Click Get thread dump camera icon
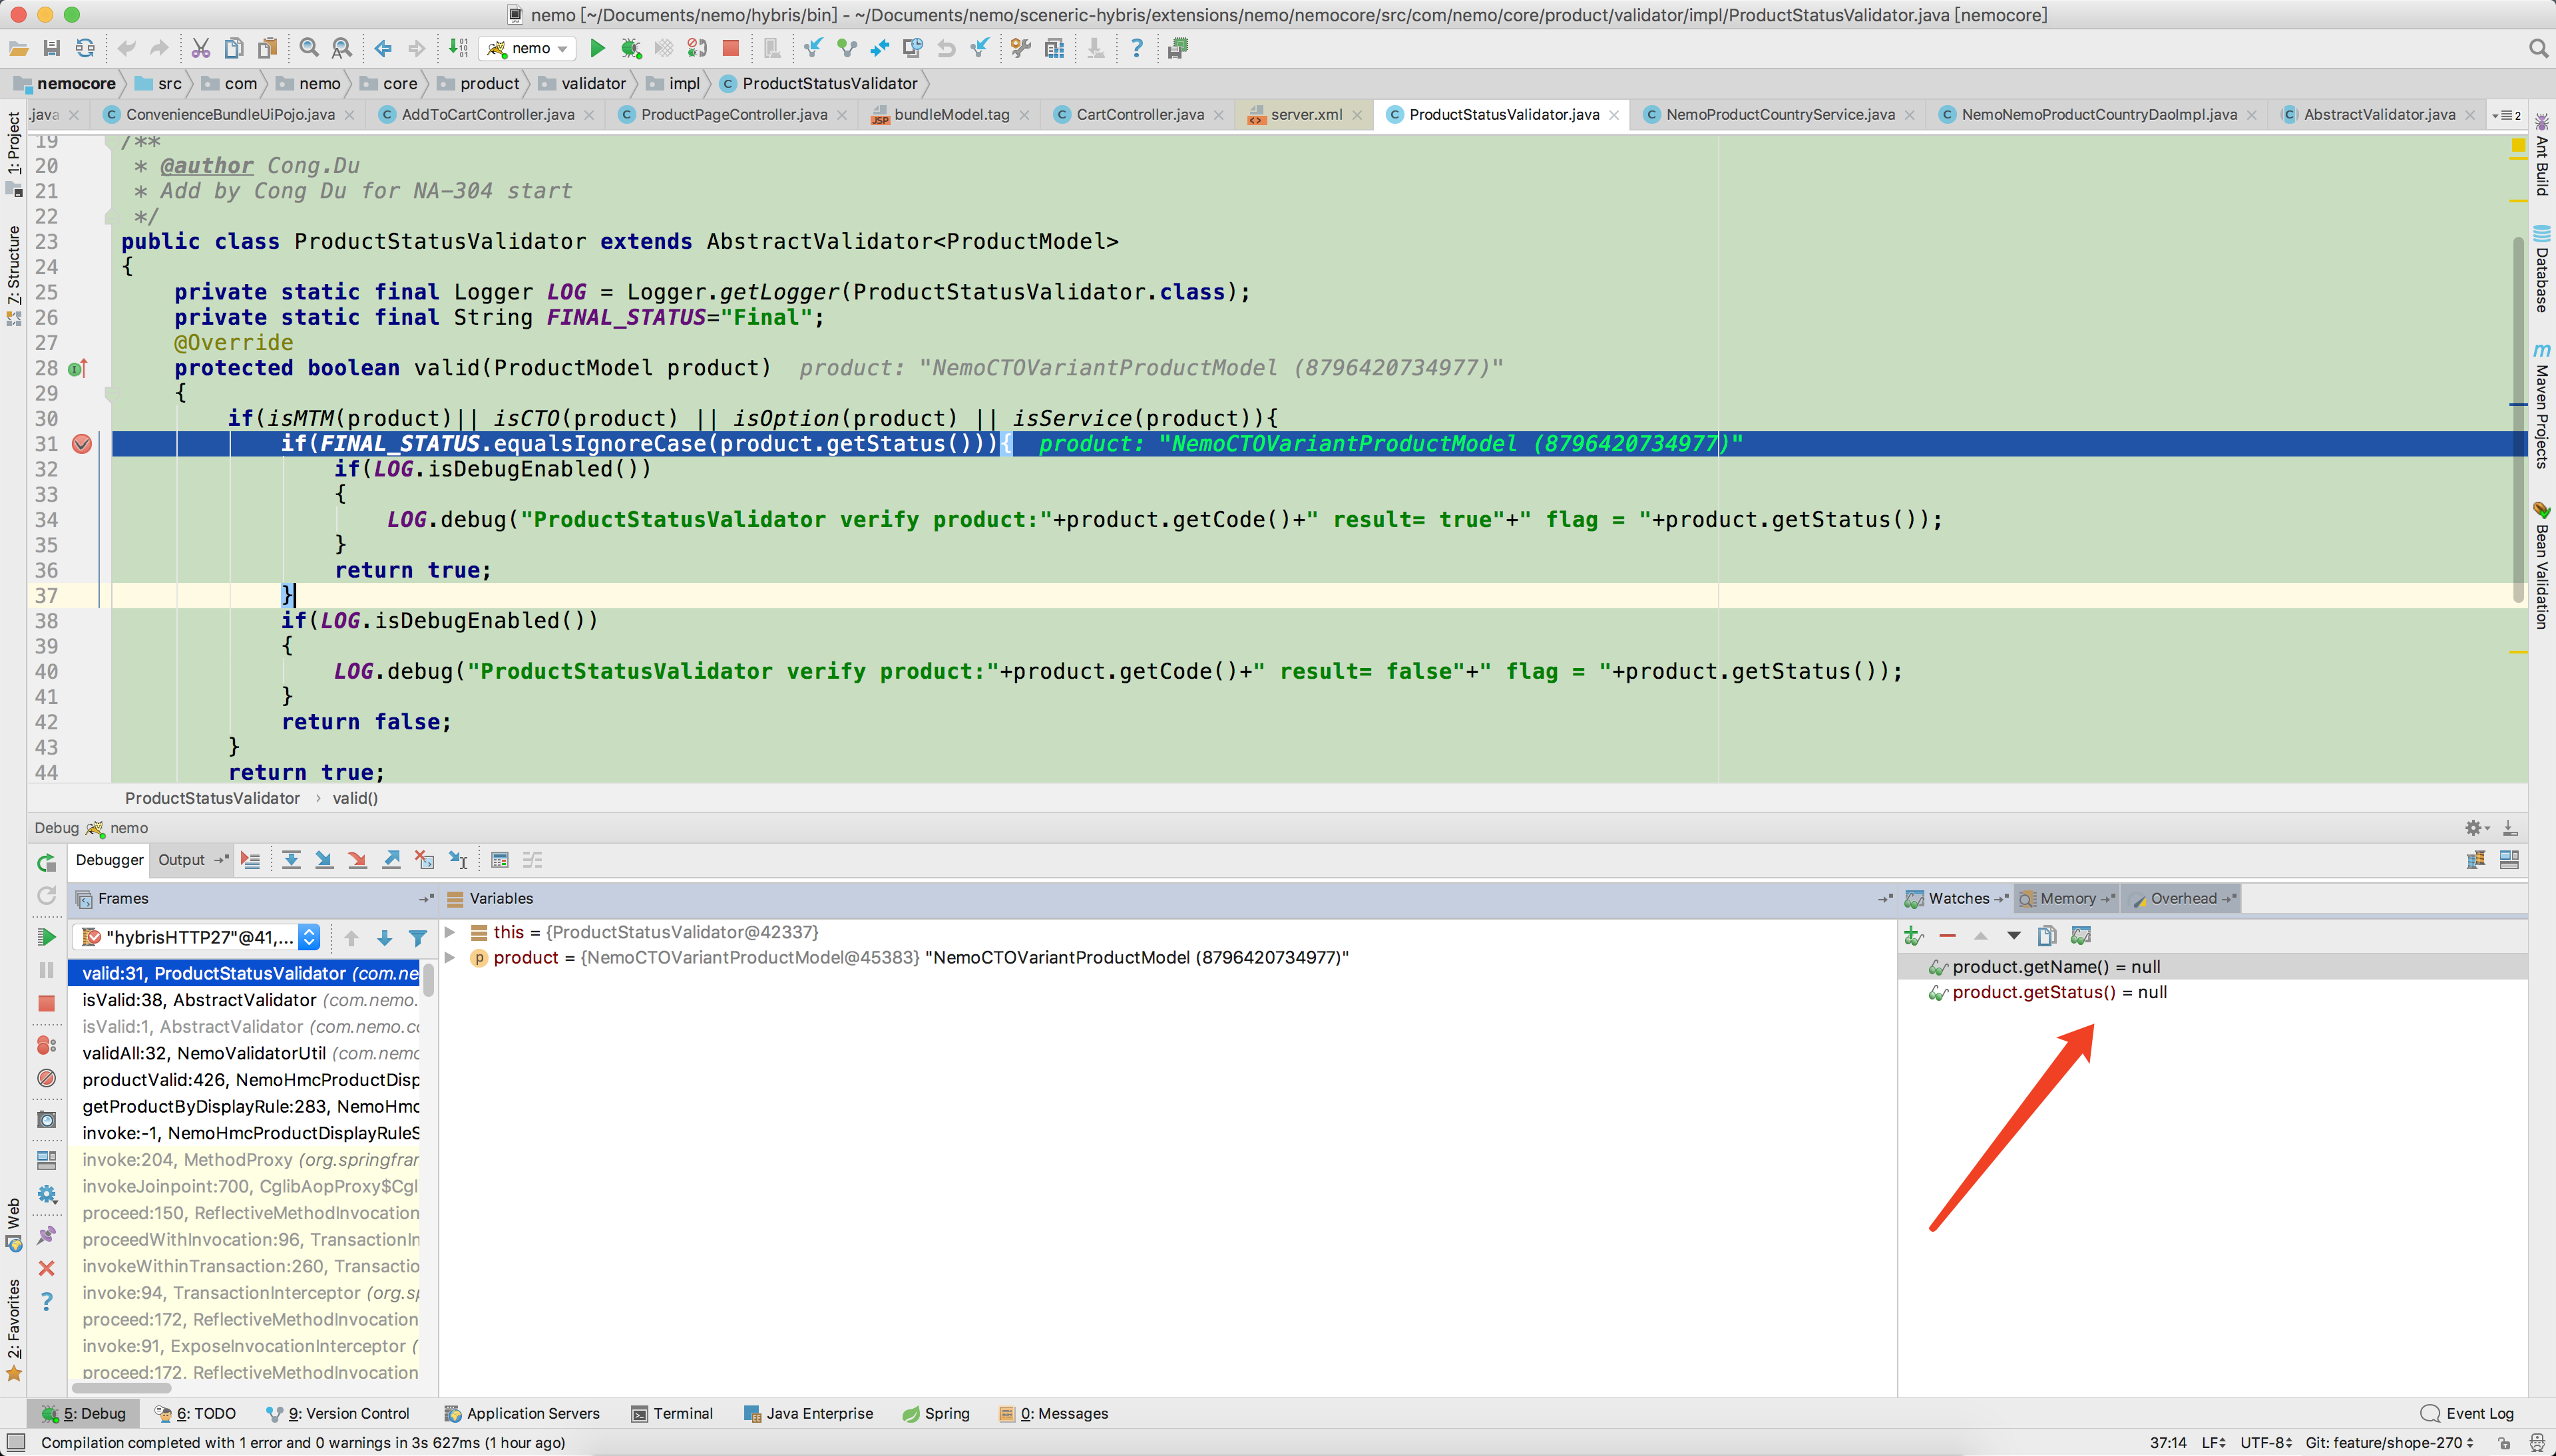This screenshot has height=1456, width=2556. pyautogui.click(x=46, y=1120)
